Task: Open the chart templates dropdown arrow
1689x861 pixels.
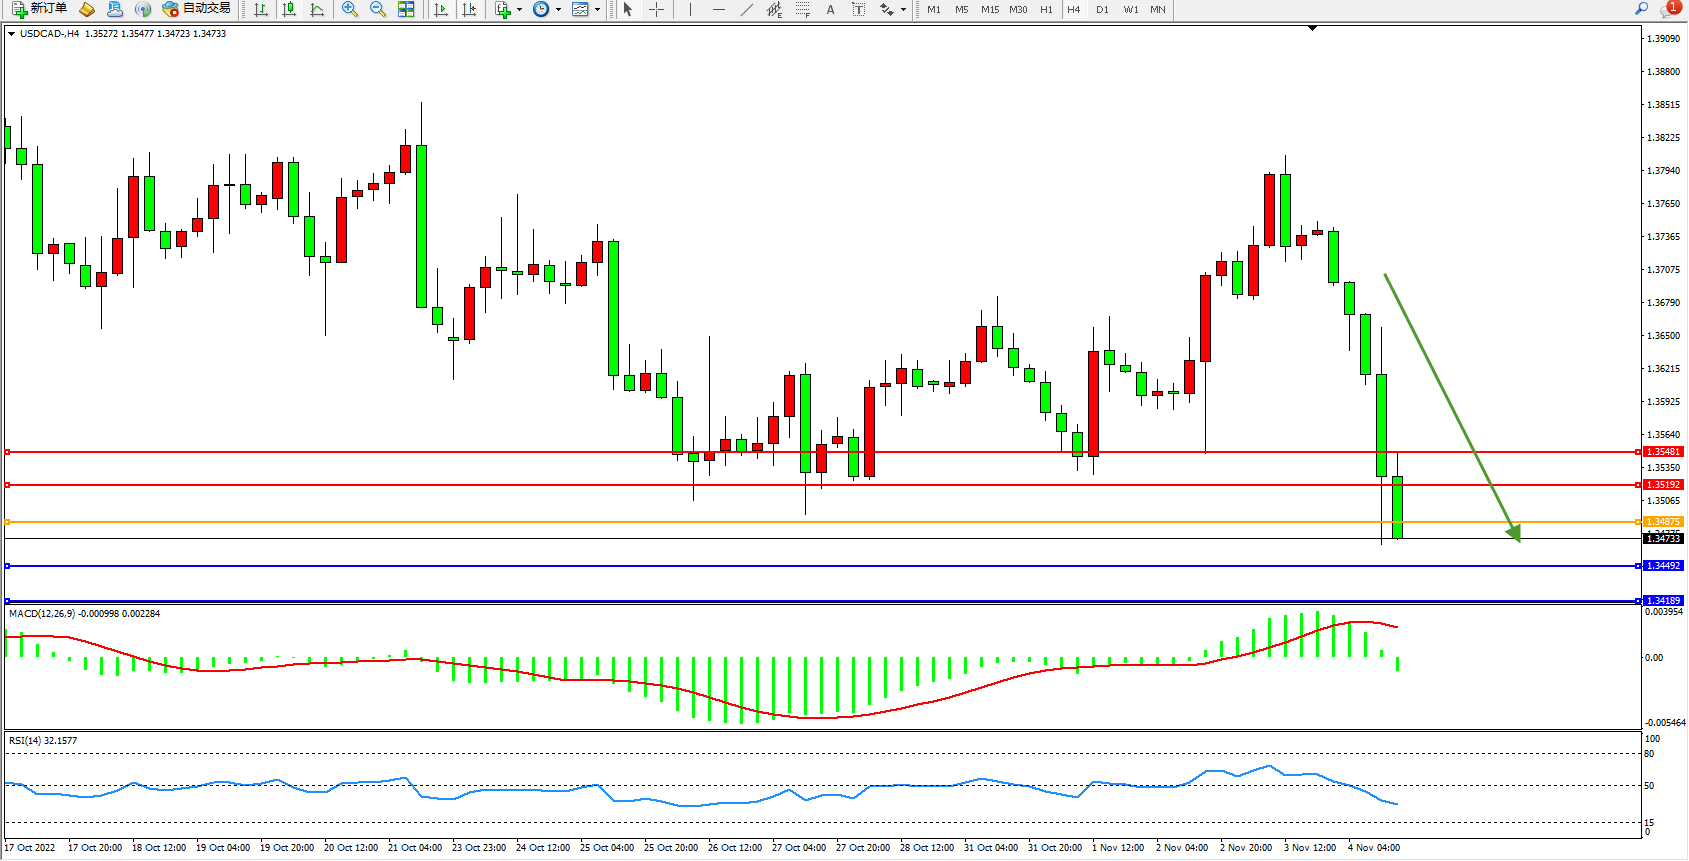Action: point(597,10)
